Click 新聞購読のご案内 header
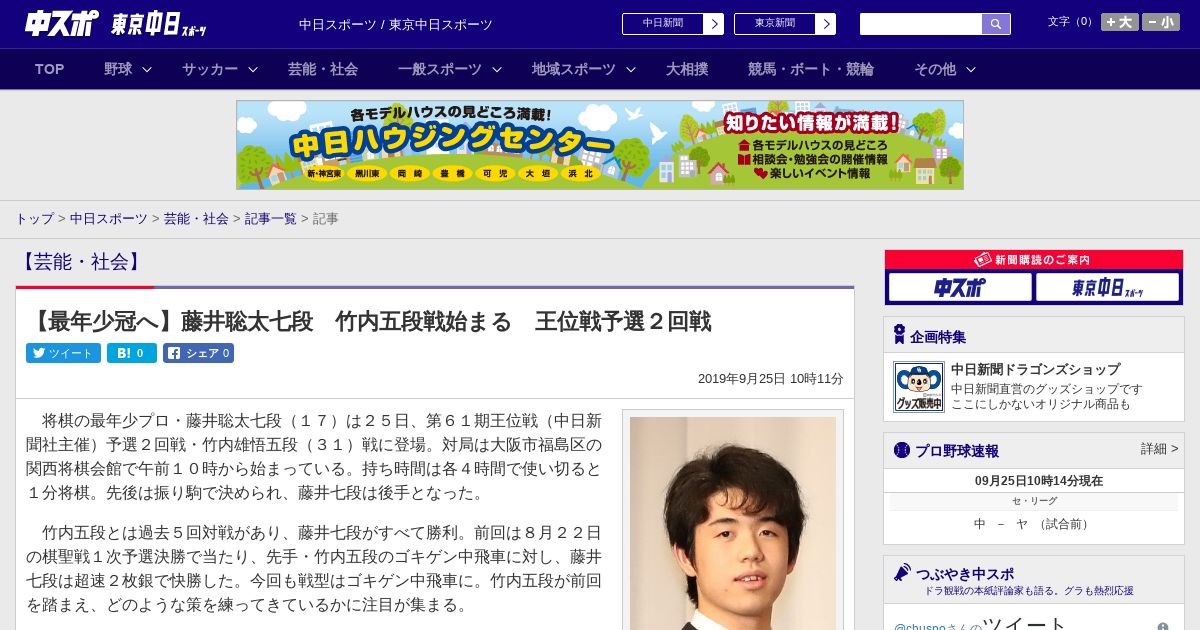 [1034, 260]
